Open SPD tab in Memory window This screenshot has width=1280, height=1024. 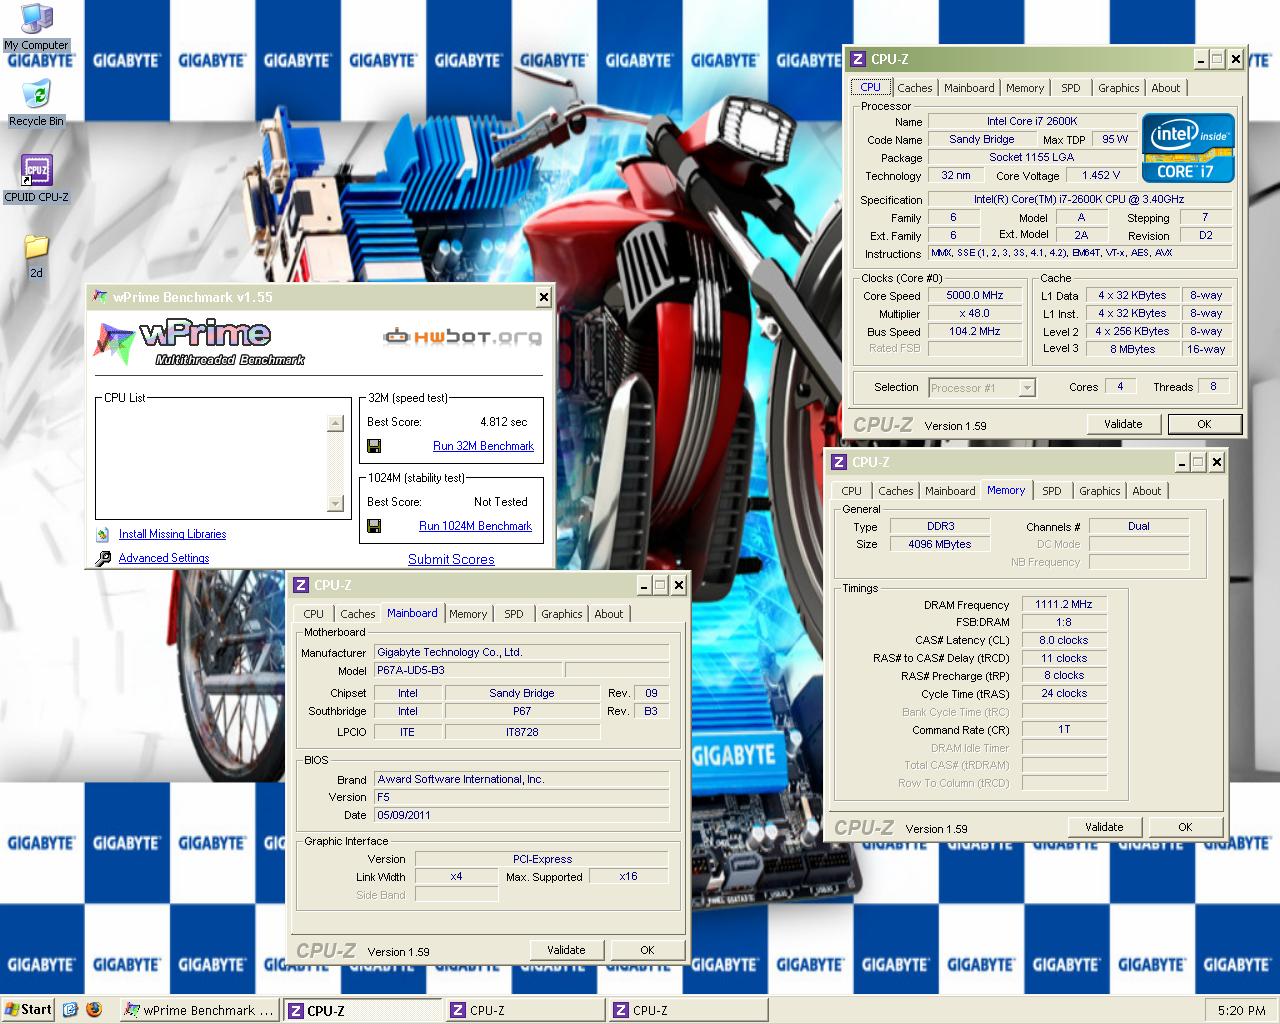1052,491
